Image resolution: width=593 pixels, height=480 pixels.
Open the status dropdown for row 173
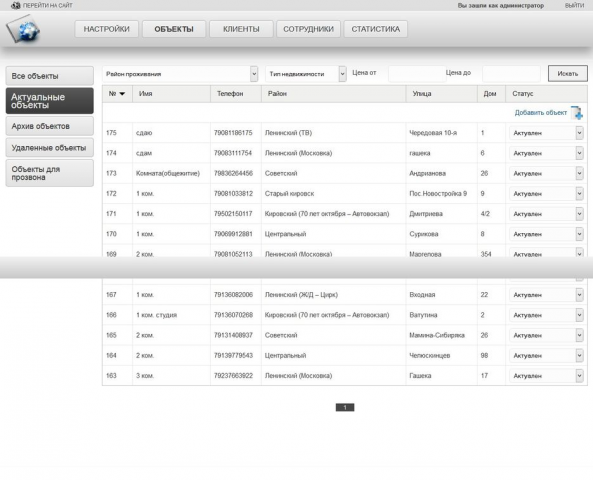pyautogui.click(x=546, y=174)
